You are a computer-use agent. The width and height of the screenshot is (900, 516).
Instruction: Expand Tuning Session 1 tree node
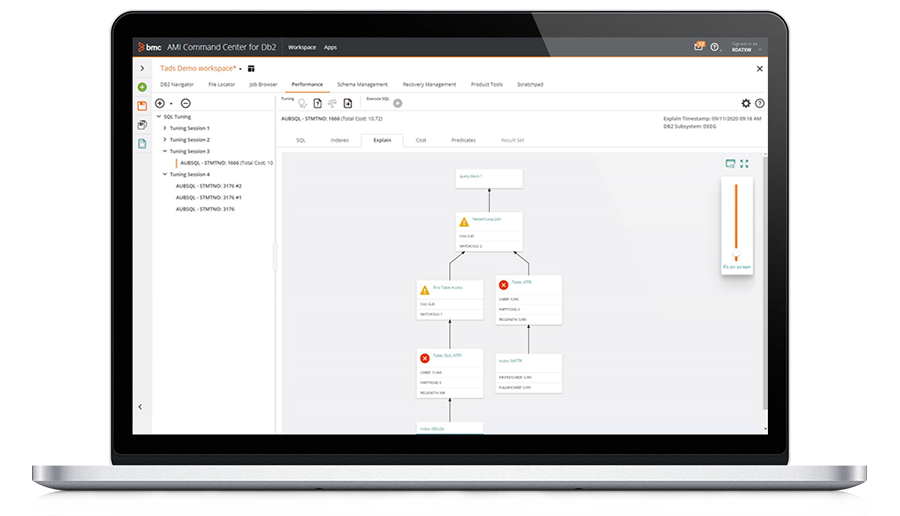coord(165,128)
